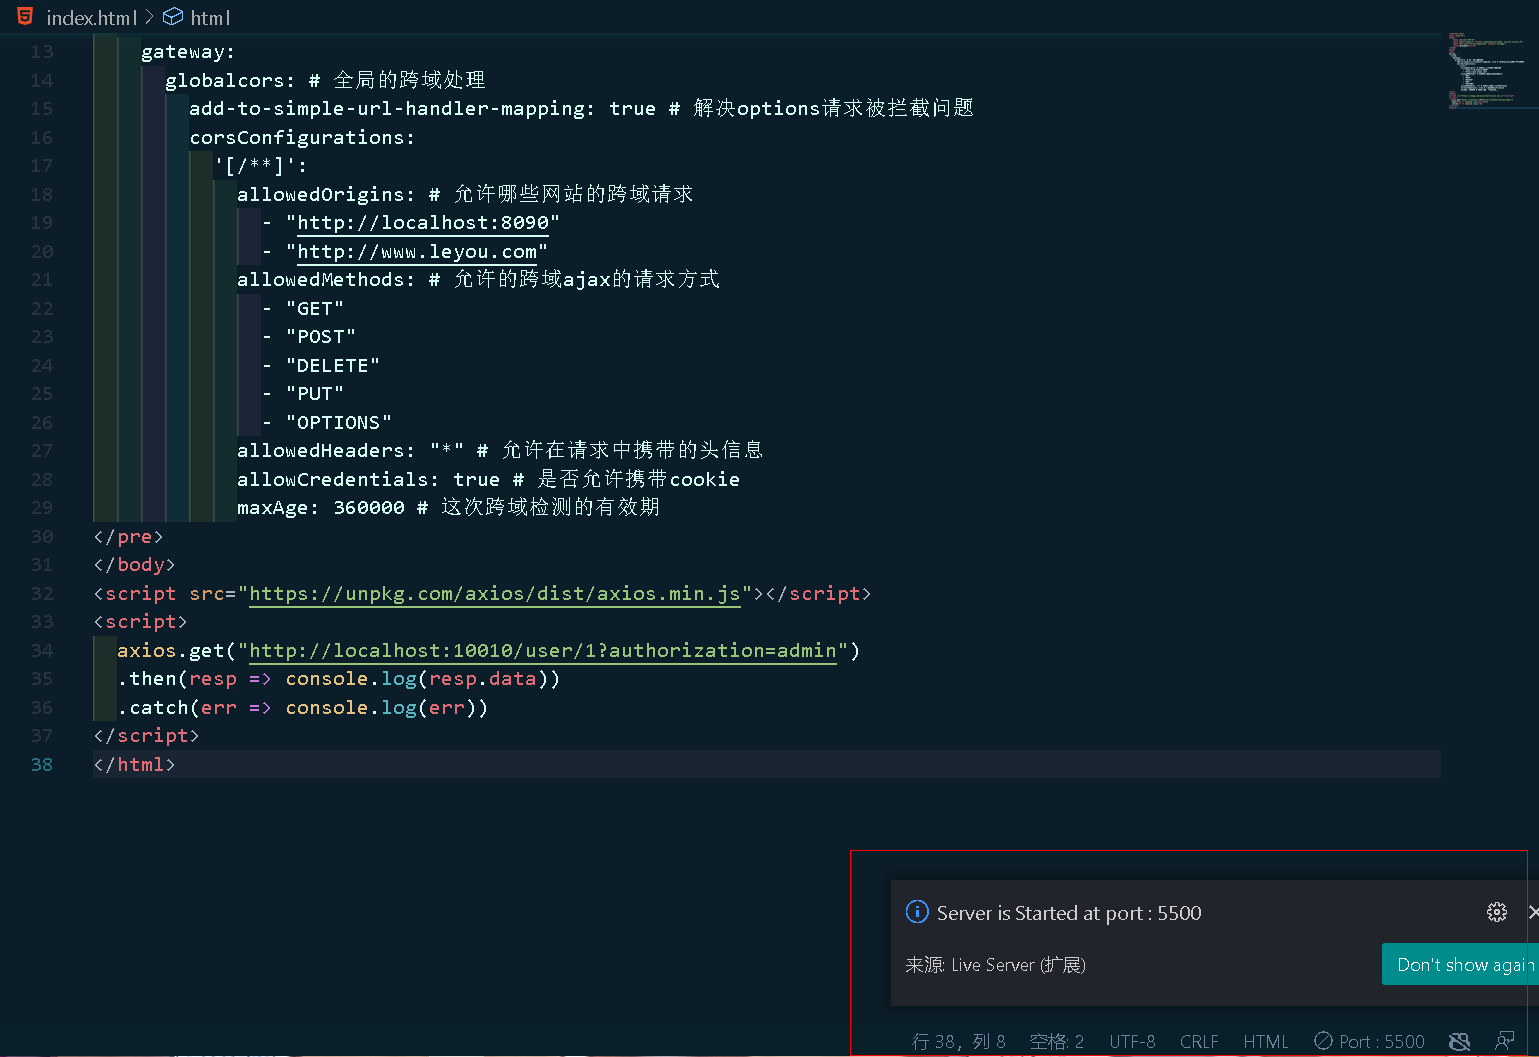Click 'maxAge: 360000' value text

(x=321, y=507)
